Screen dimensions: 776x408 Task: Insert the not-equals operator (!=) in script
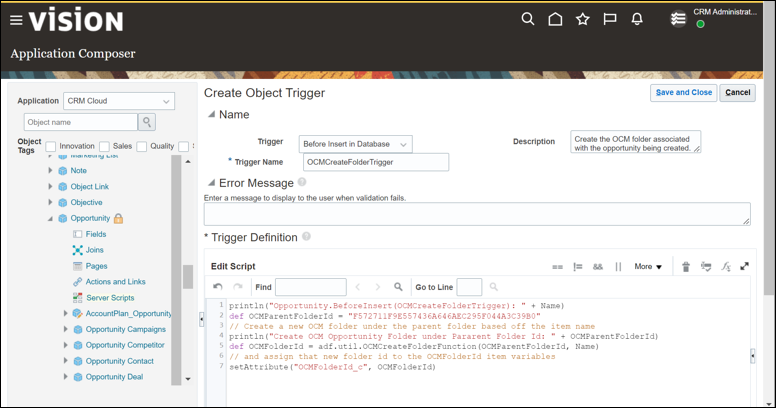tap(578, 267)
